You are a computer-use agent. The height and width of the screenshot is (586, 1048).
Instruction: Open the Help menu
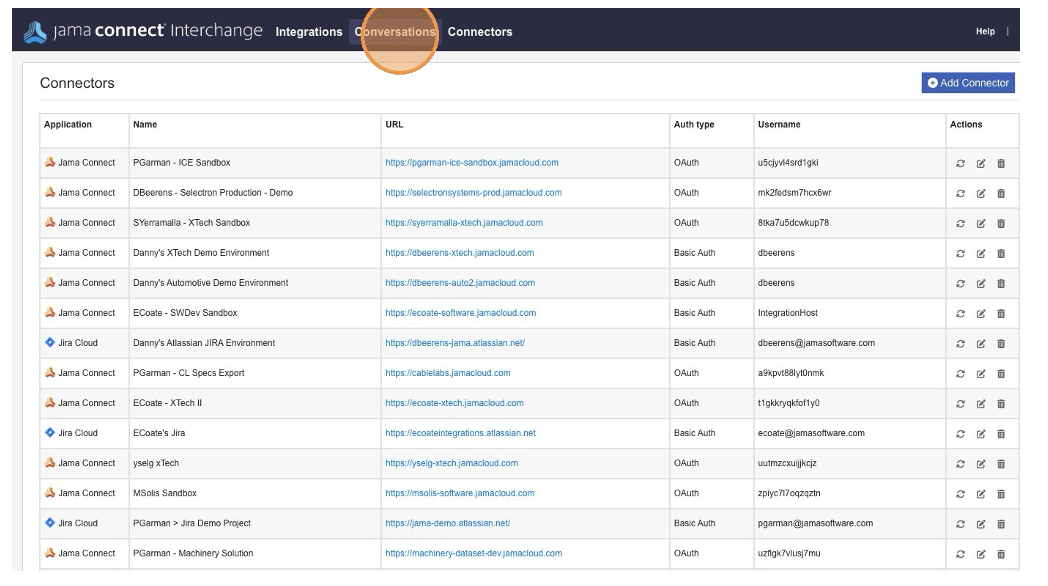pyautogui.click(x=985, y=31)
